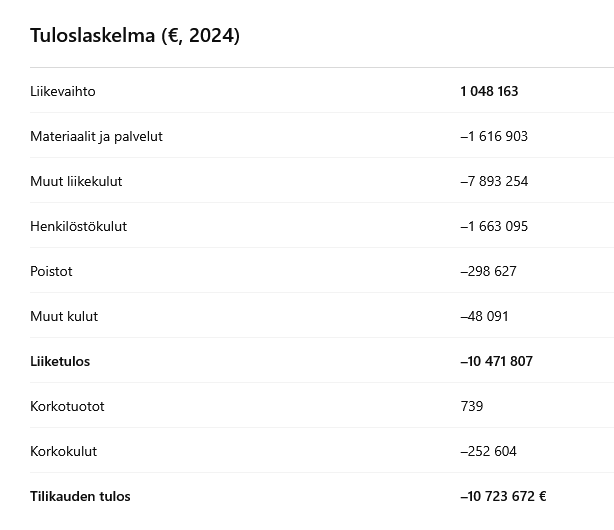
Task: Select the Korkotuotot row label
Action: tap(67, 406)
